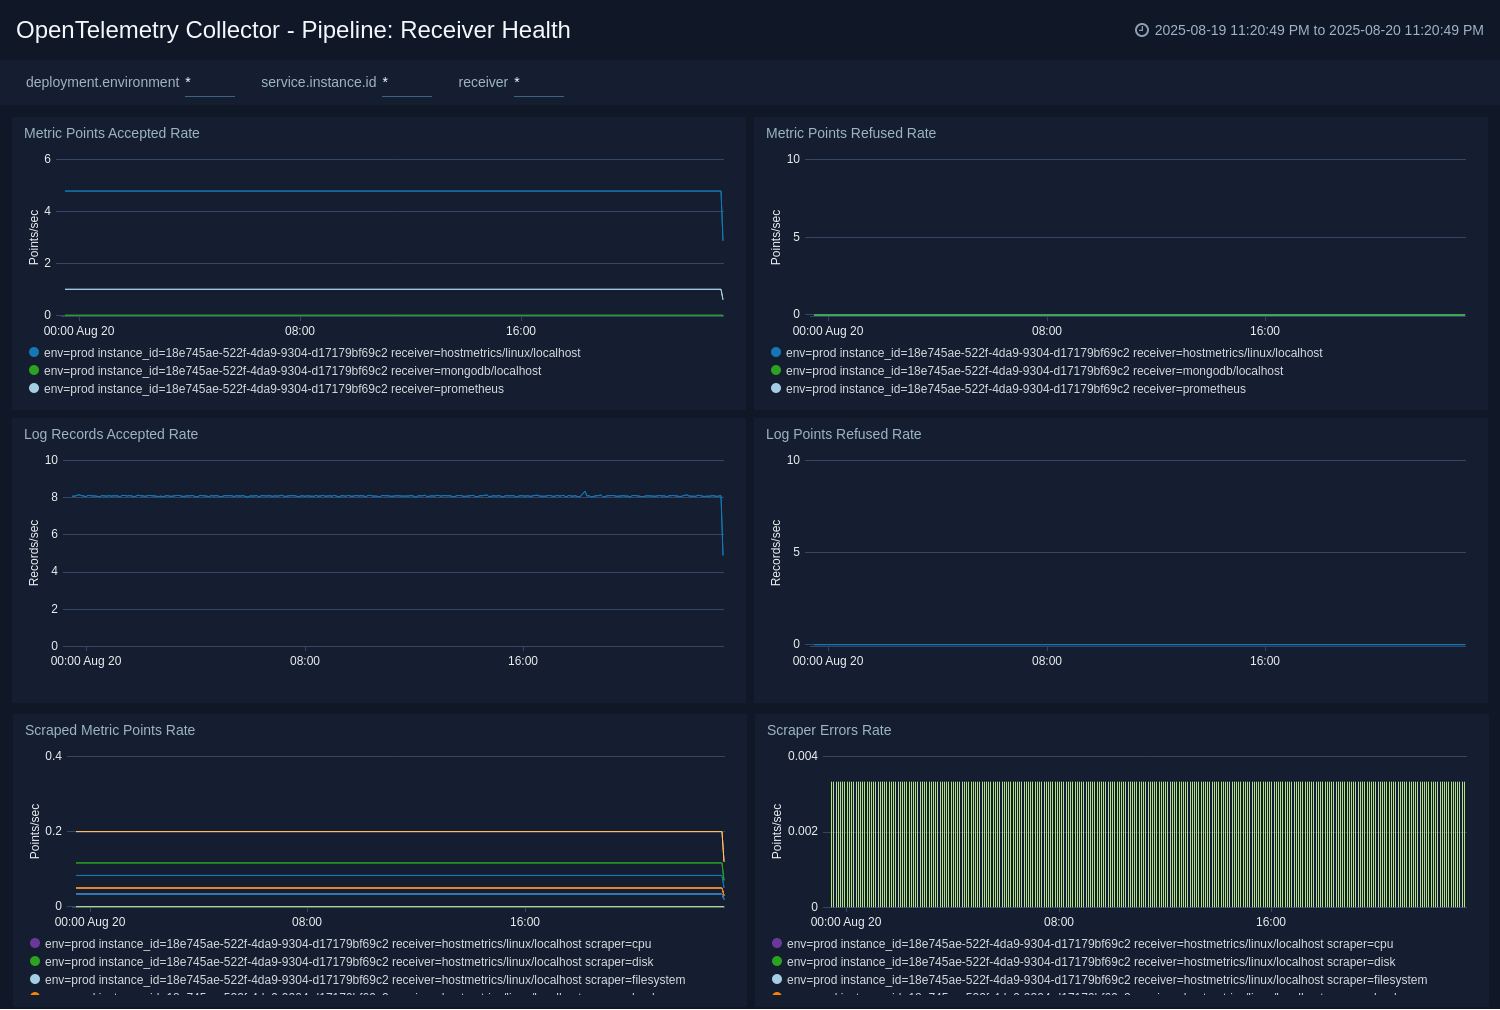
Task: Click scraper=cpu legend label in Scraped Metric panel
Action: click(x=348, y=944)
